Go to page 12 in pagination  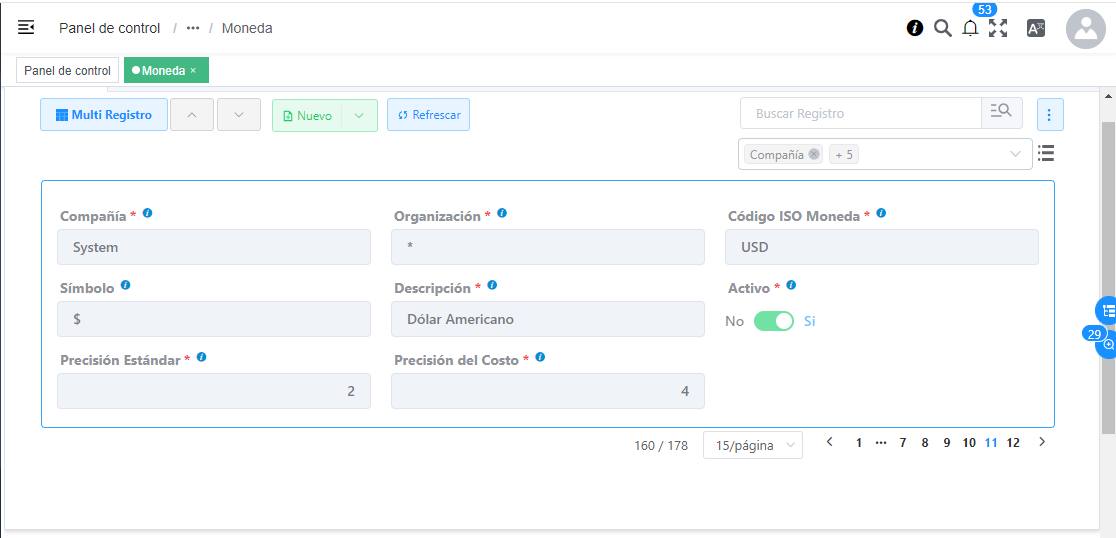1013,443
